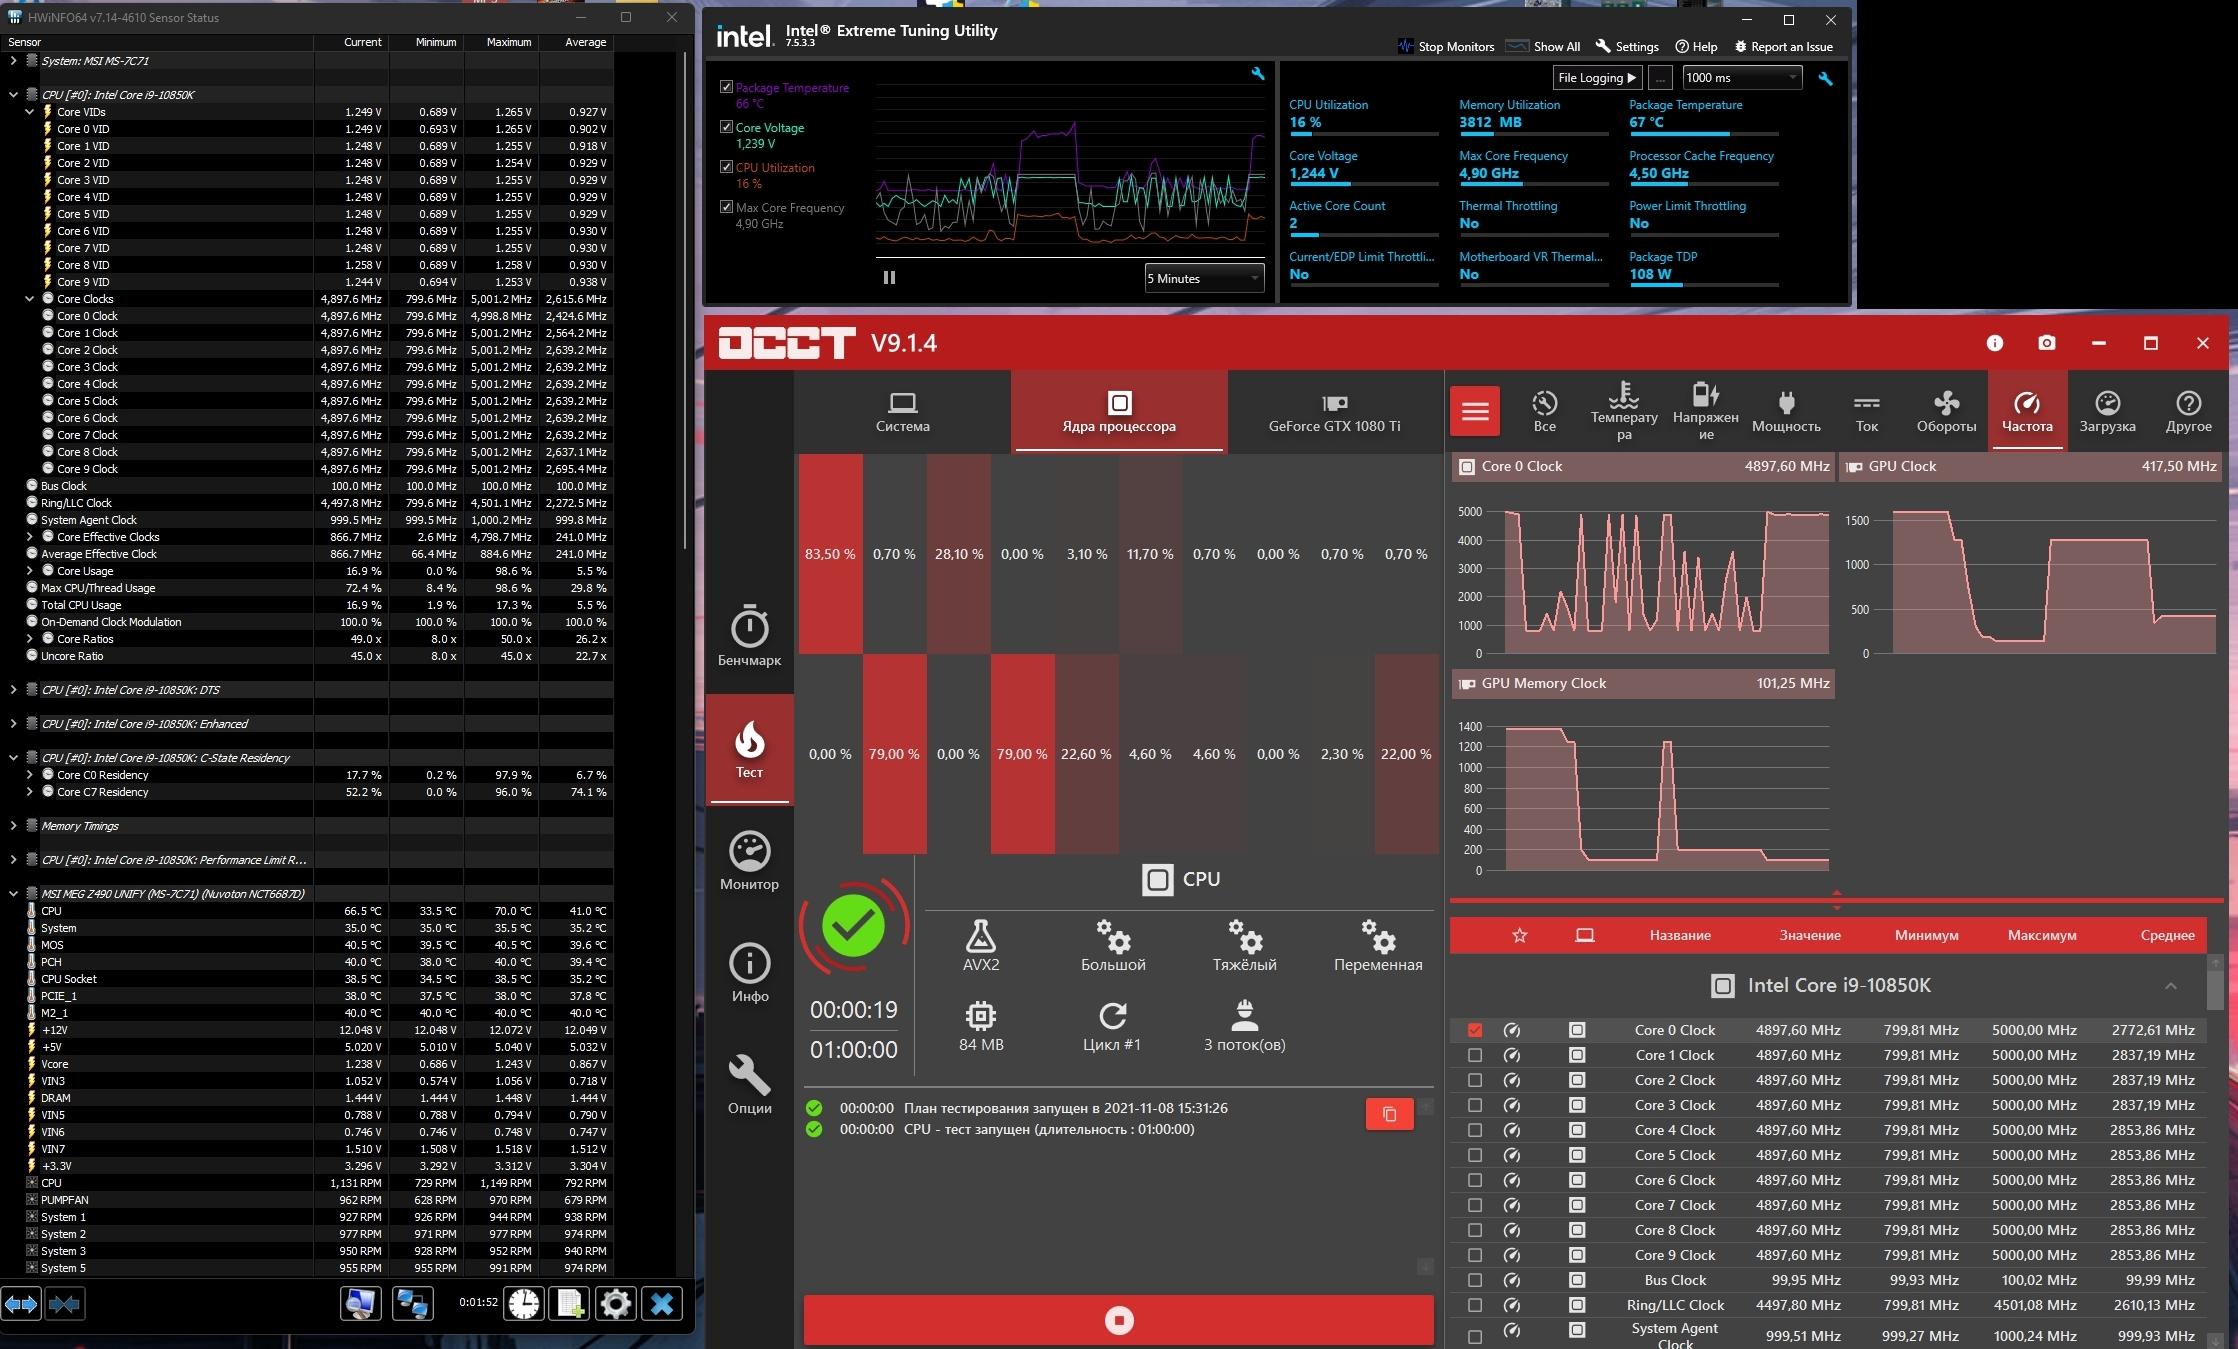
Task: Open Settings in Intel XTU
Action: coord(1627,46)
